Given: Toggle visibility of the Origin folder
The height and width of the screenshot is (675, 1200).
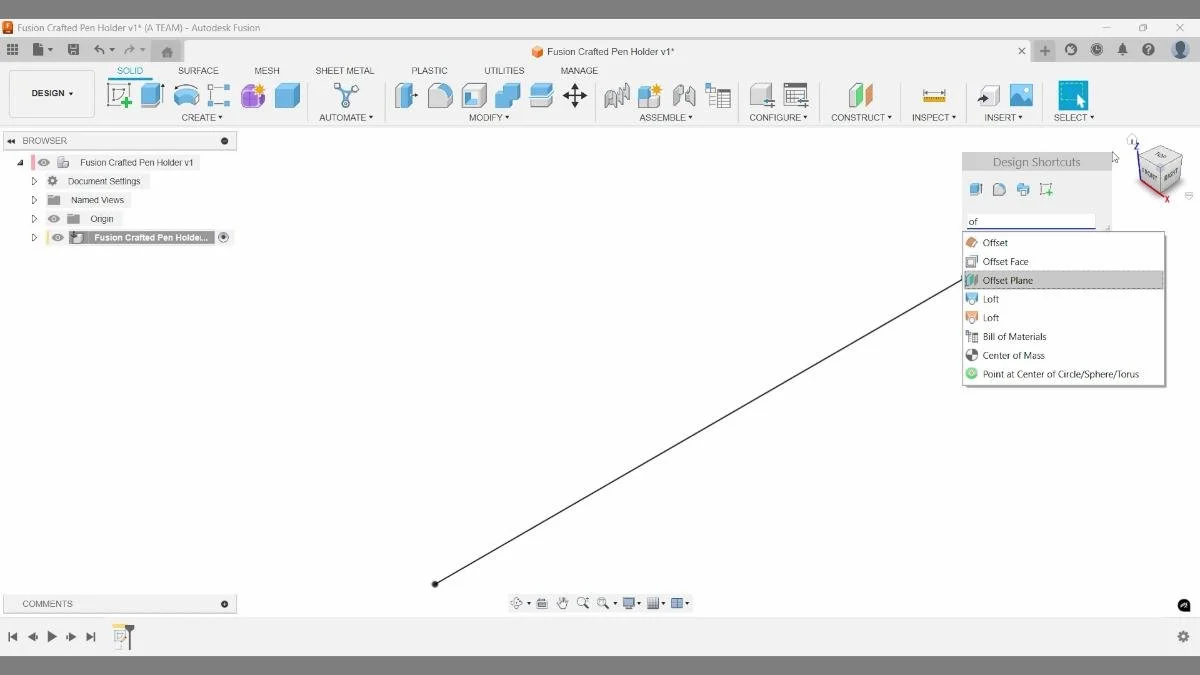Looking at the screenshot, I should pyautogui.click(x=54, y=218).
